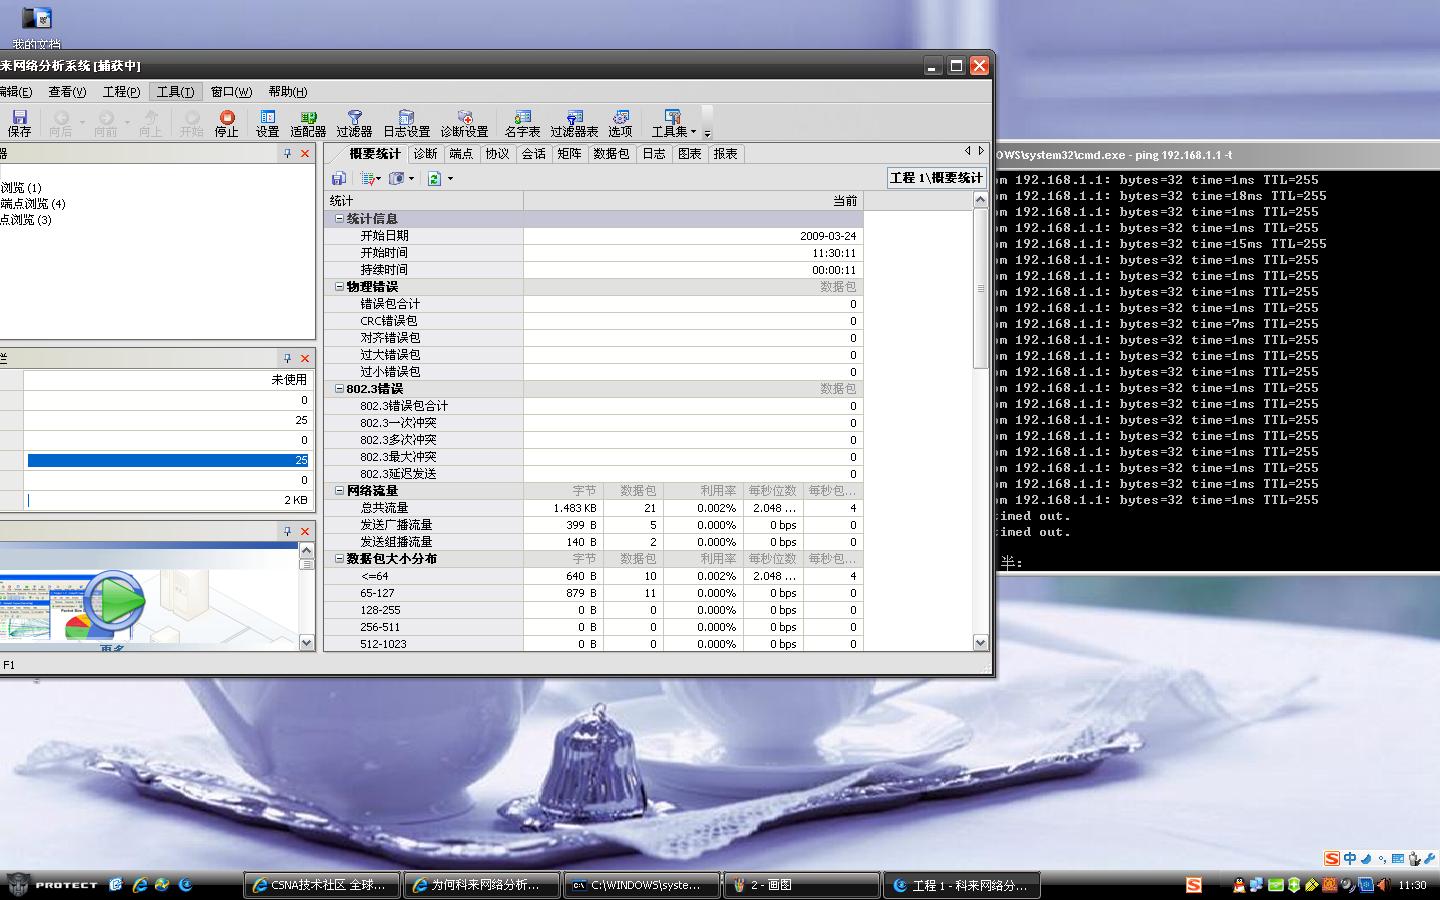Open the 工具集 dropdown arrow

693,132
